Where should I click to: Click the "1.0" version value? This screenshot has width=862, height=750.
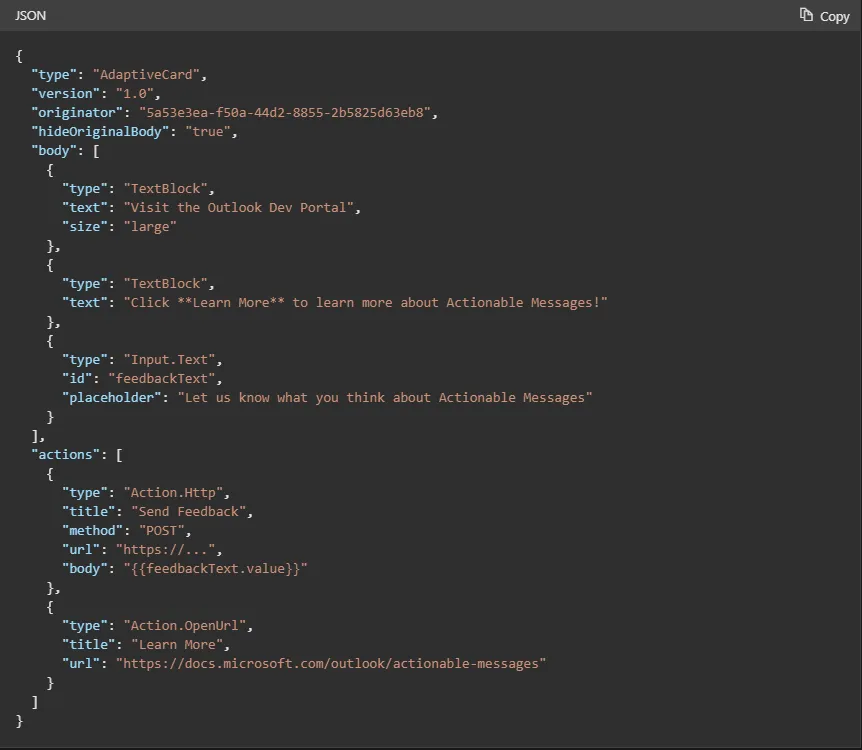tap(134, 94)
